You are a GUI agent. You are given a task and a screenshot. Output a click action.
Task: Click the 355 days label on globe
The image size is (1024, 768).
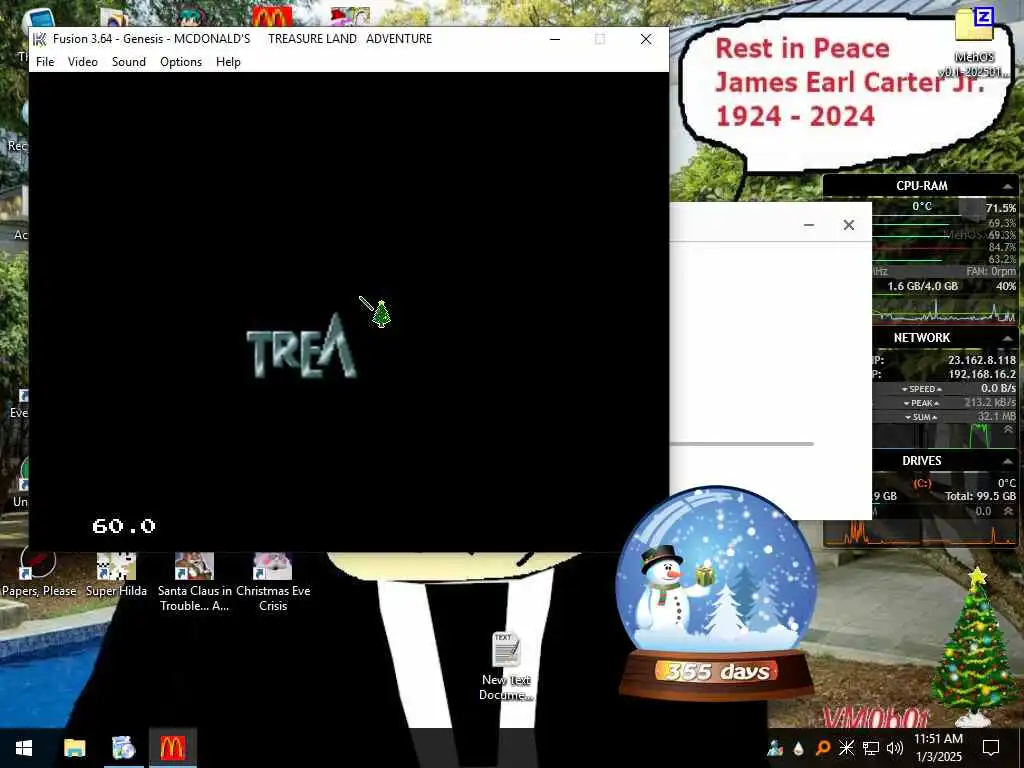point(716,671)
